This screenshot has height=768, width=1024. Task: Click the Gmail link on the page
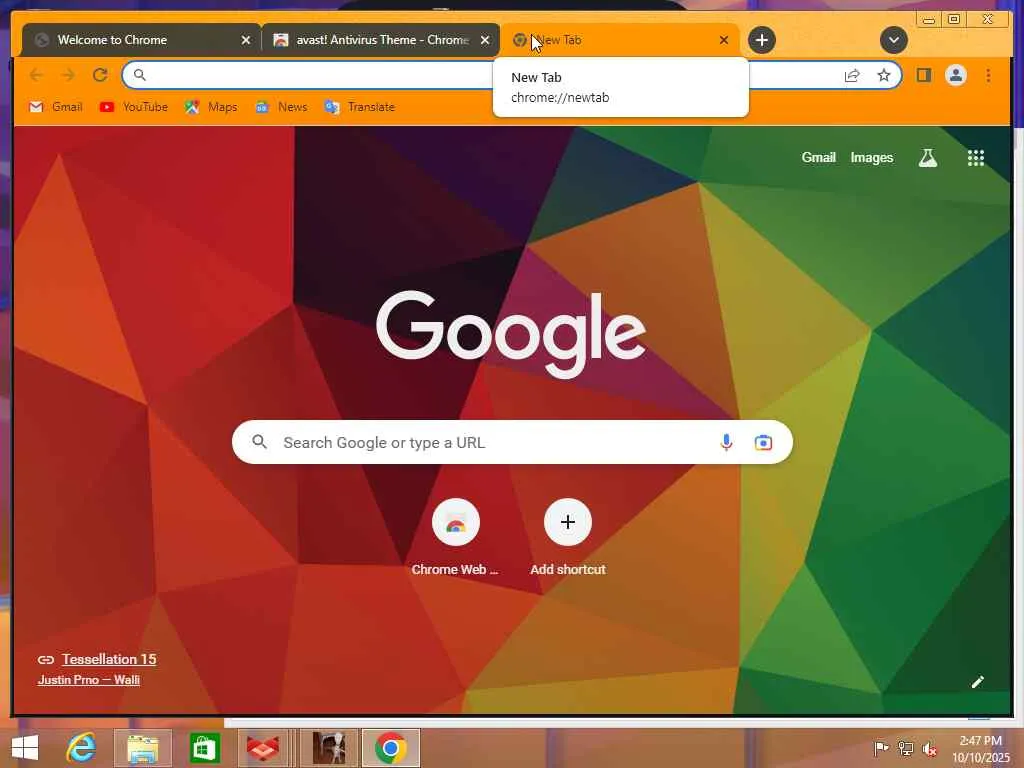coord(818,157)
